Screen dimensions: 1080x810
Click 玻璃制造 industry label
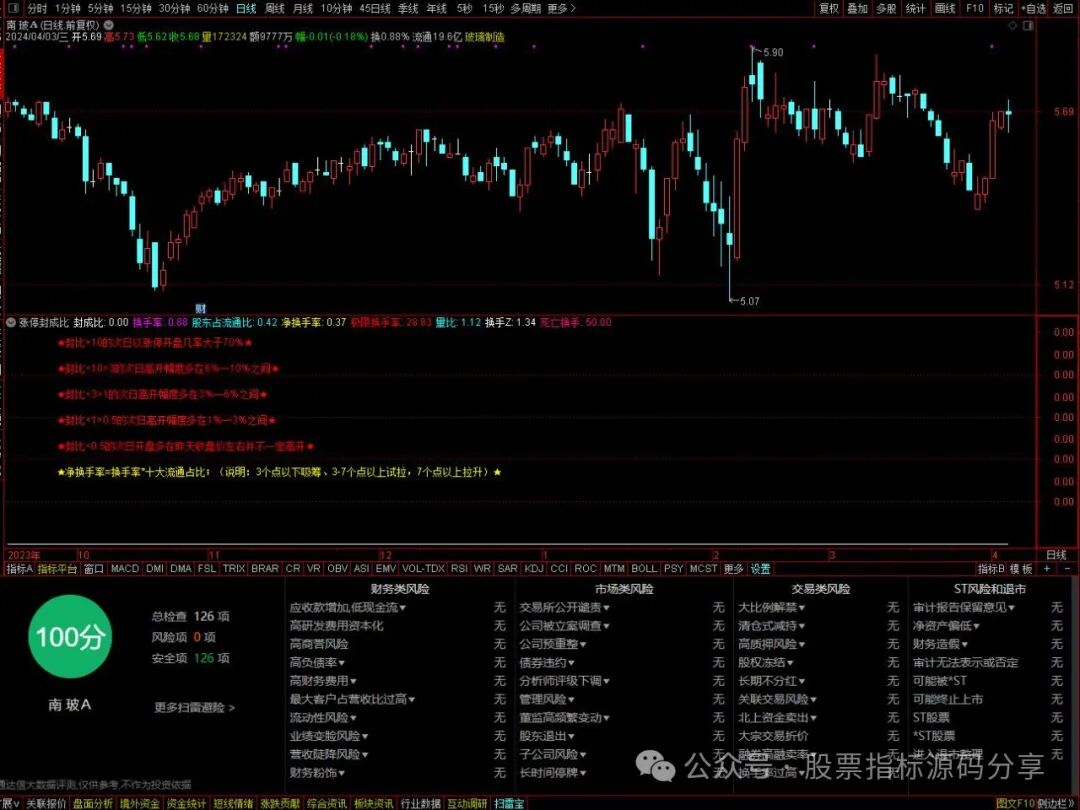point(484,37)
